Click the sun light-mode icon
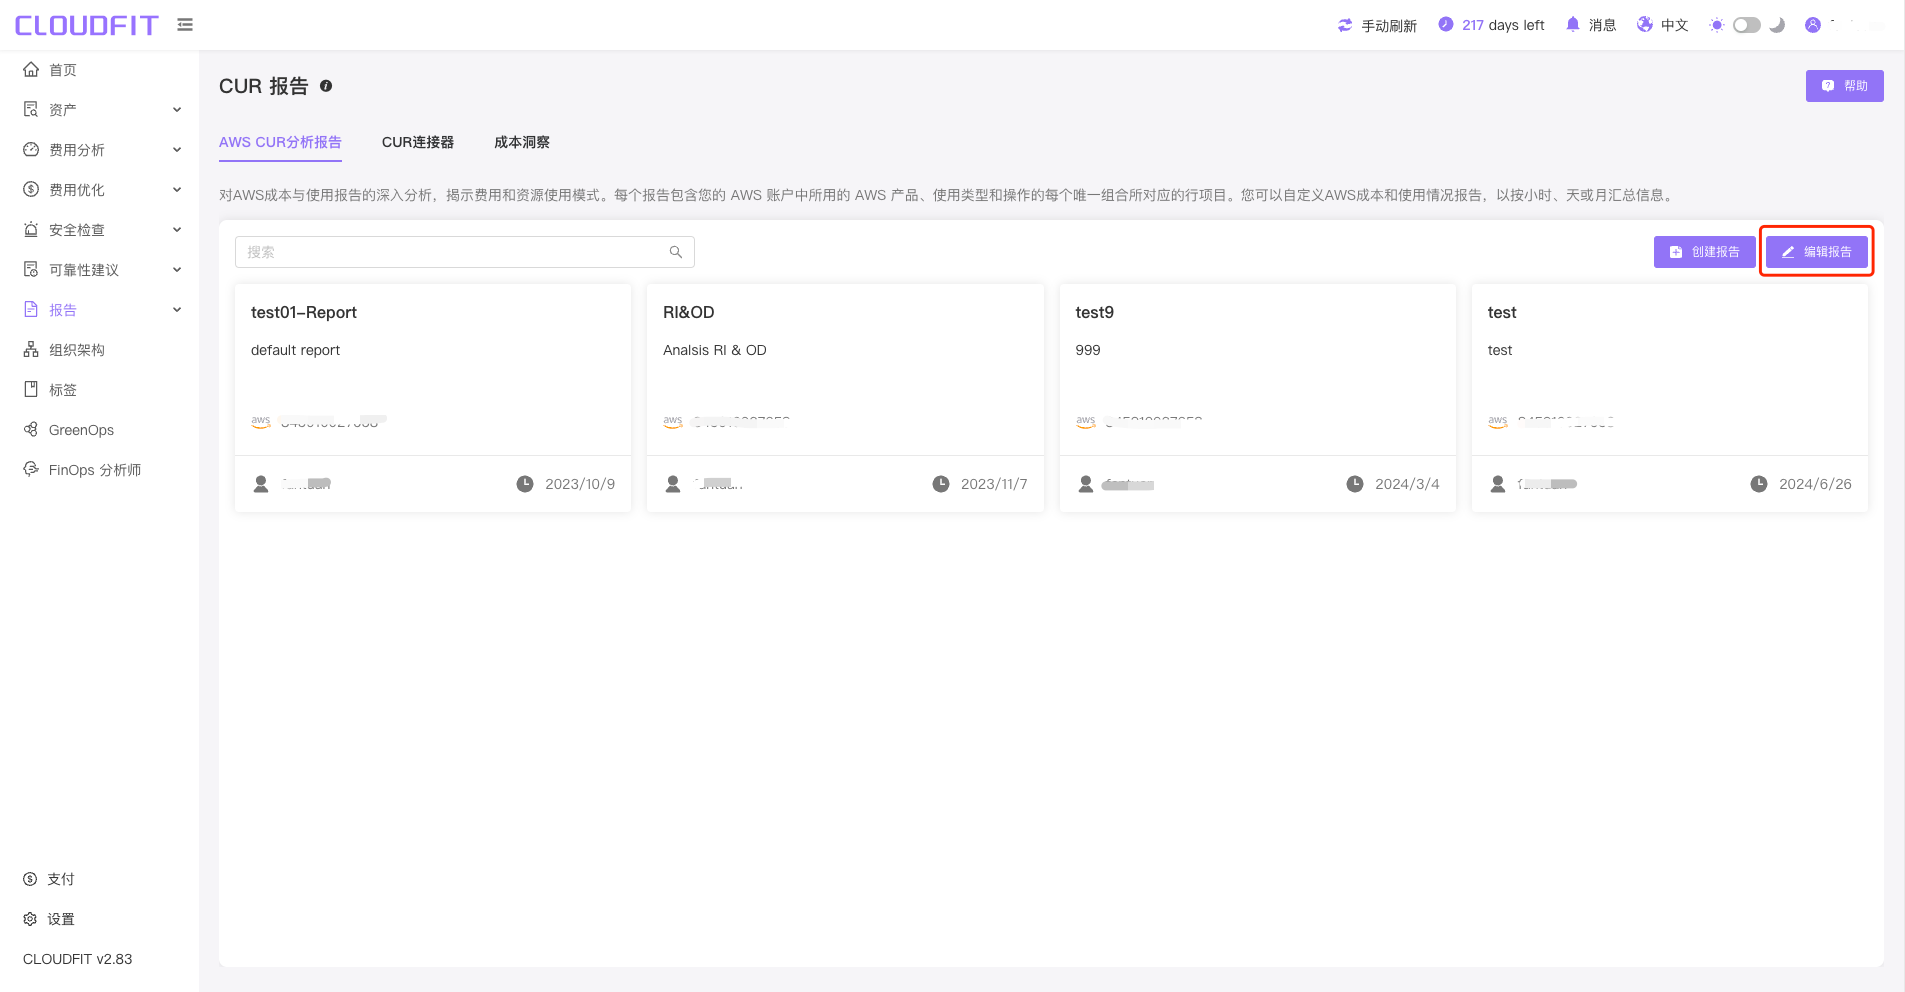Screen dimensions: 1905x992 (1717, 25)
